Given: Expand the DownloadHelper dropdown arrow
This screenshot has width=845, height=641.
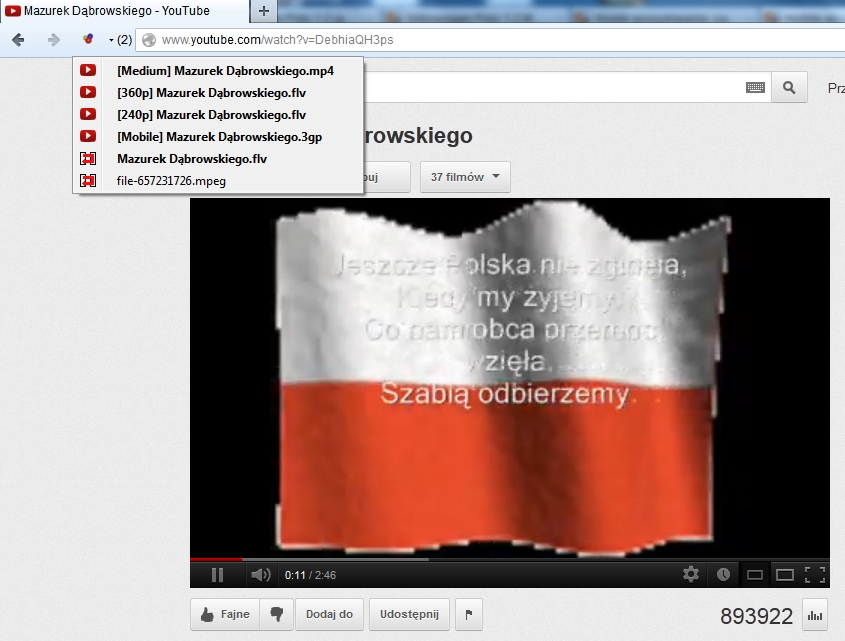Looking at the screenshot, I should (x=111, y=40).
